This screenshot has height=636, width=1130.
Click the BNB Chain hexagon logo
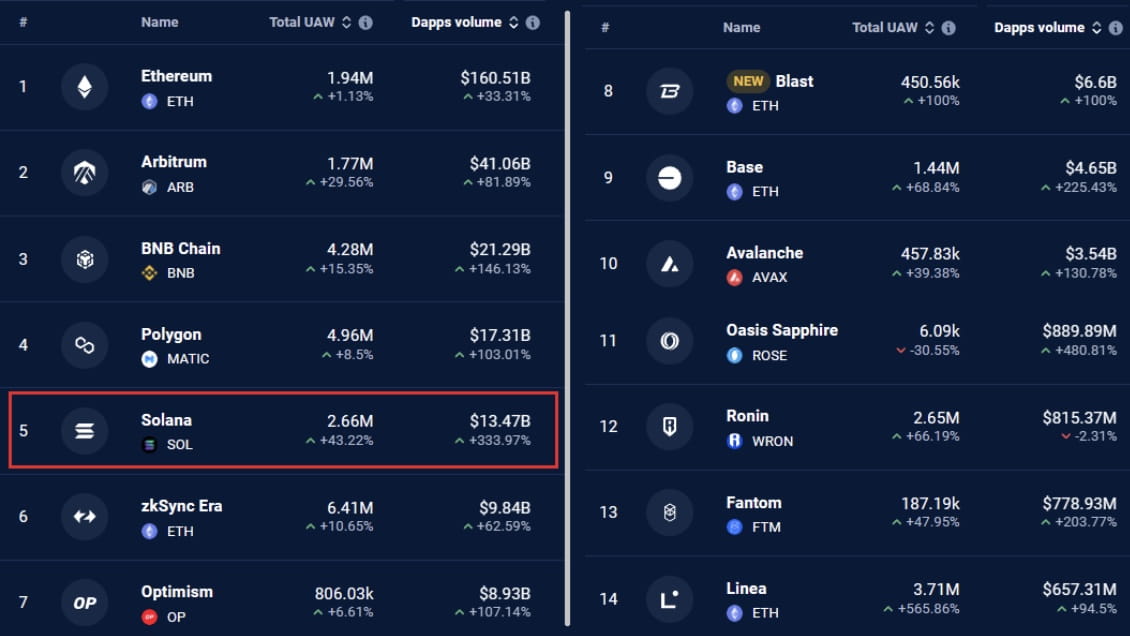point(84,259)
